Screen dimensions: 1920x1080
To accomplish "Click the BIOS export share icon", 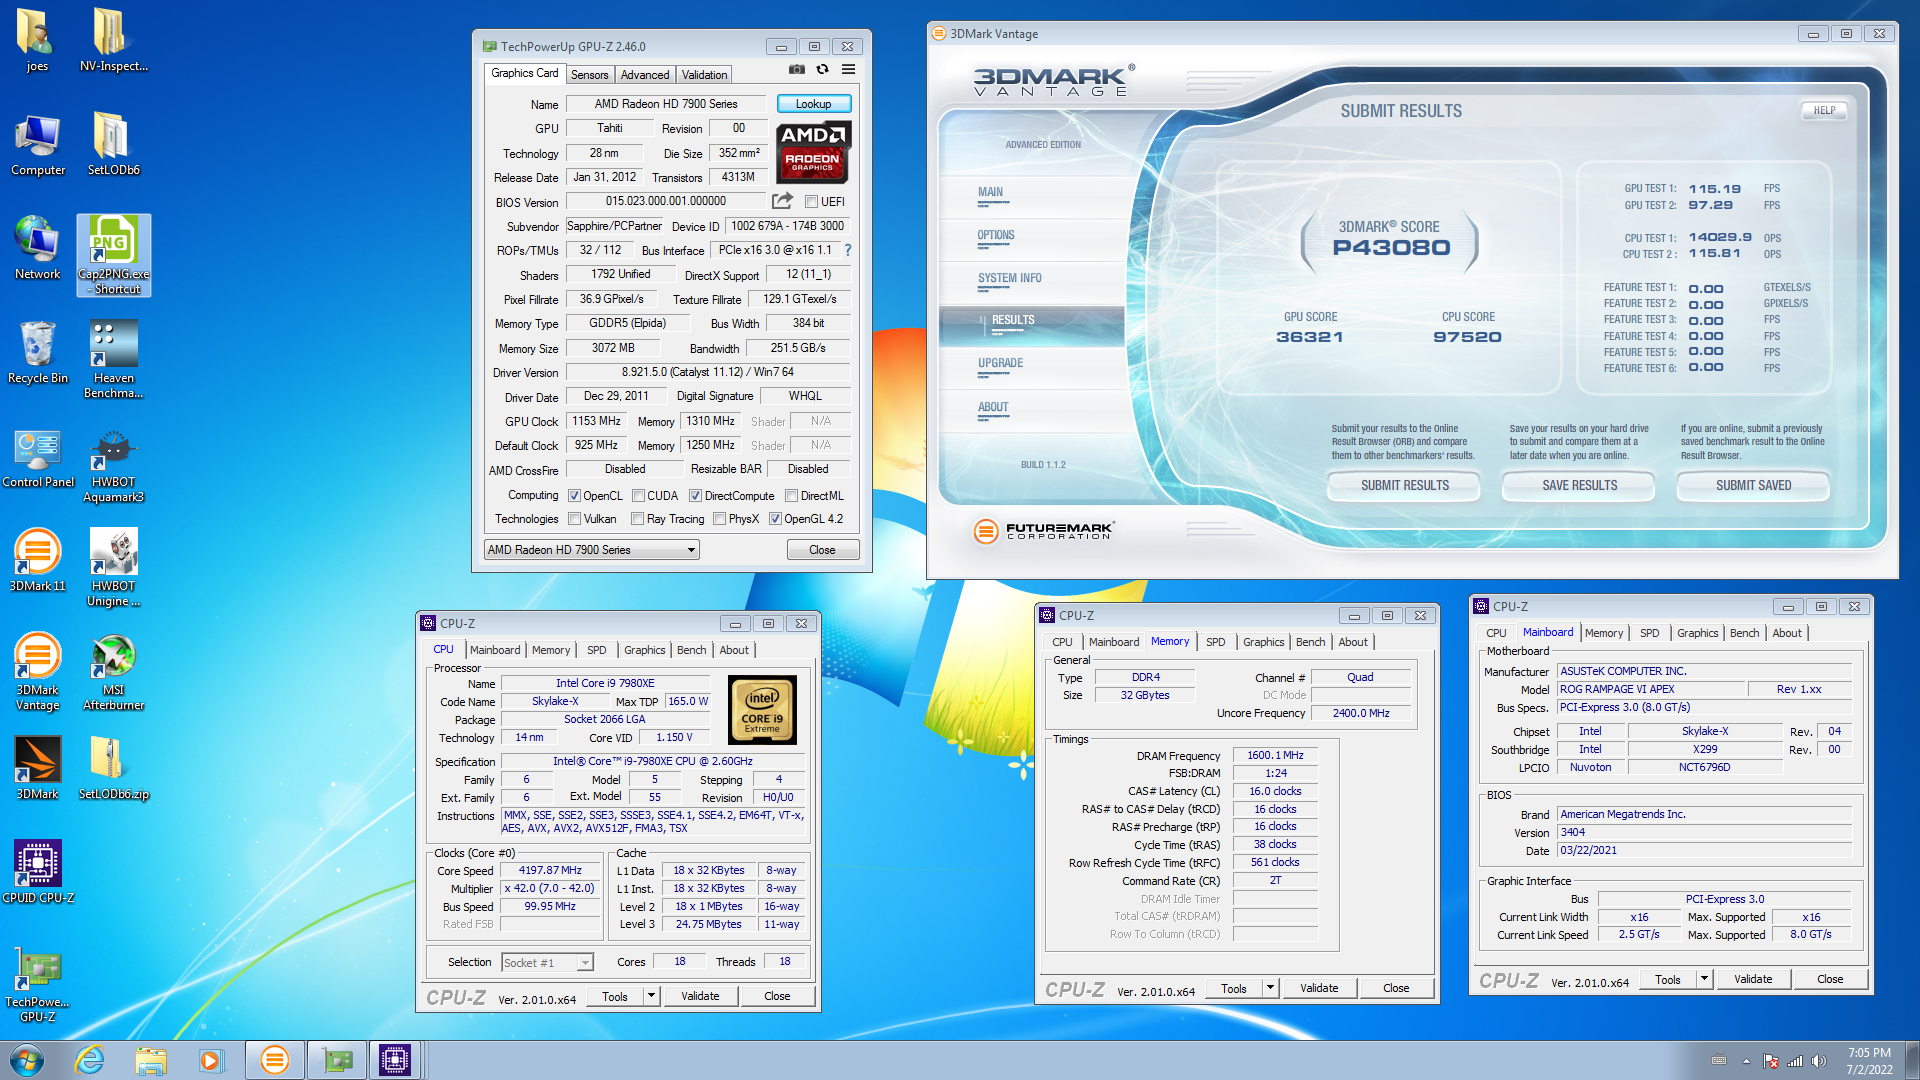I will [783, 201].
